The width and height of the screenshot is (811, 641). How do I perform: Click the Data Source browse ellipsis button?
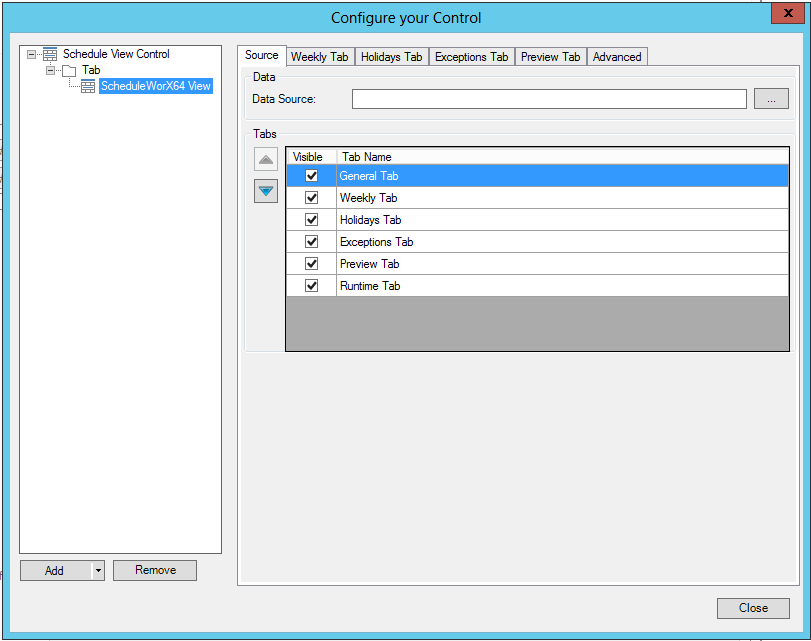click(x=771, y=99)
